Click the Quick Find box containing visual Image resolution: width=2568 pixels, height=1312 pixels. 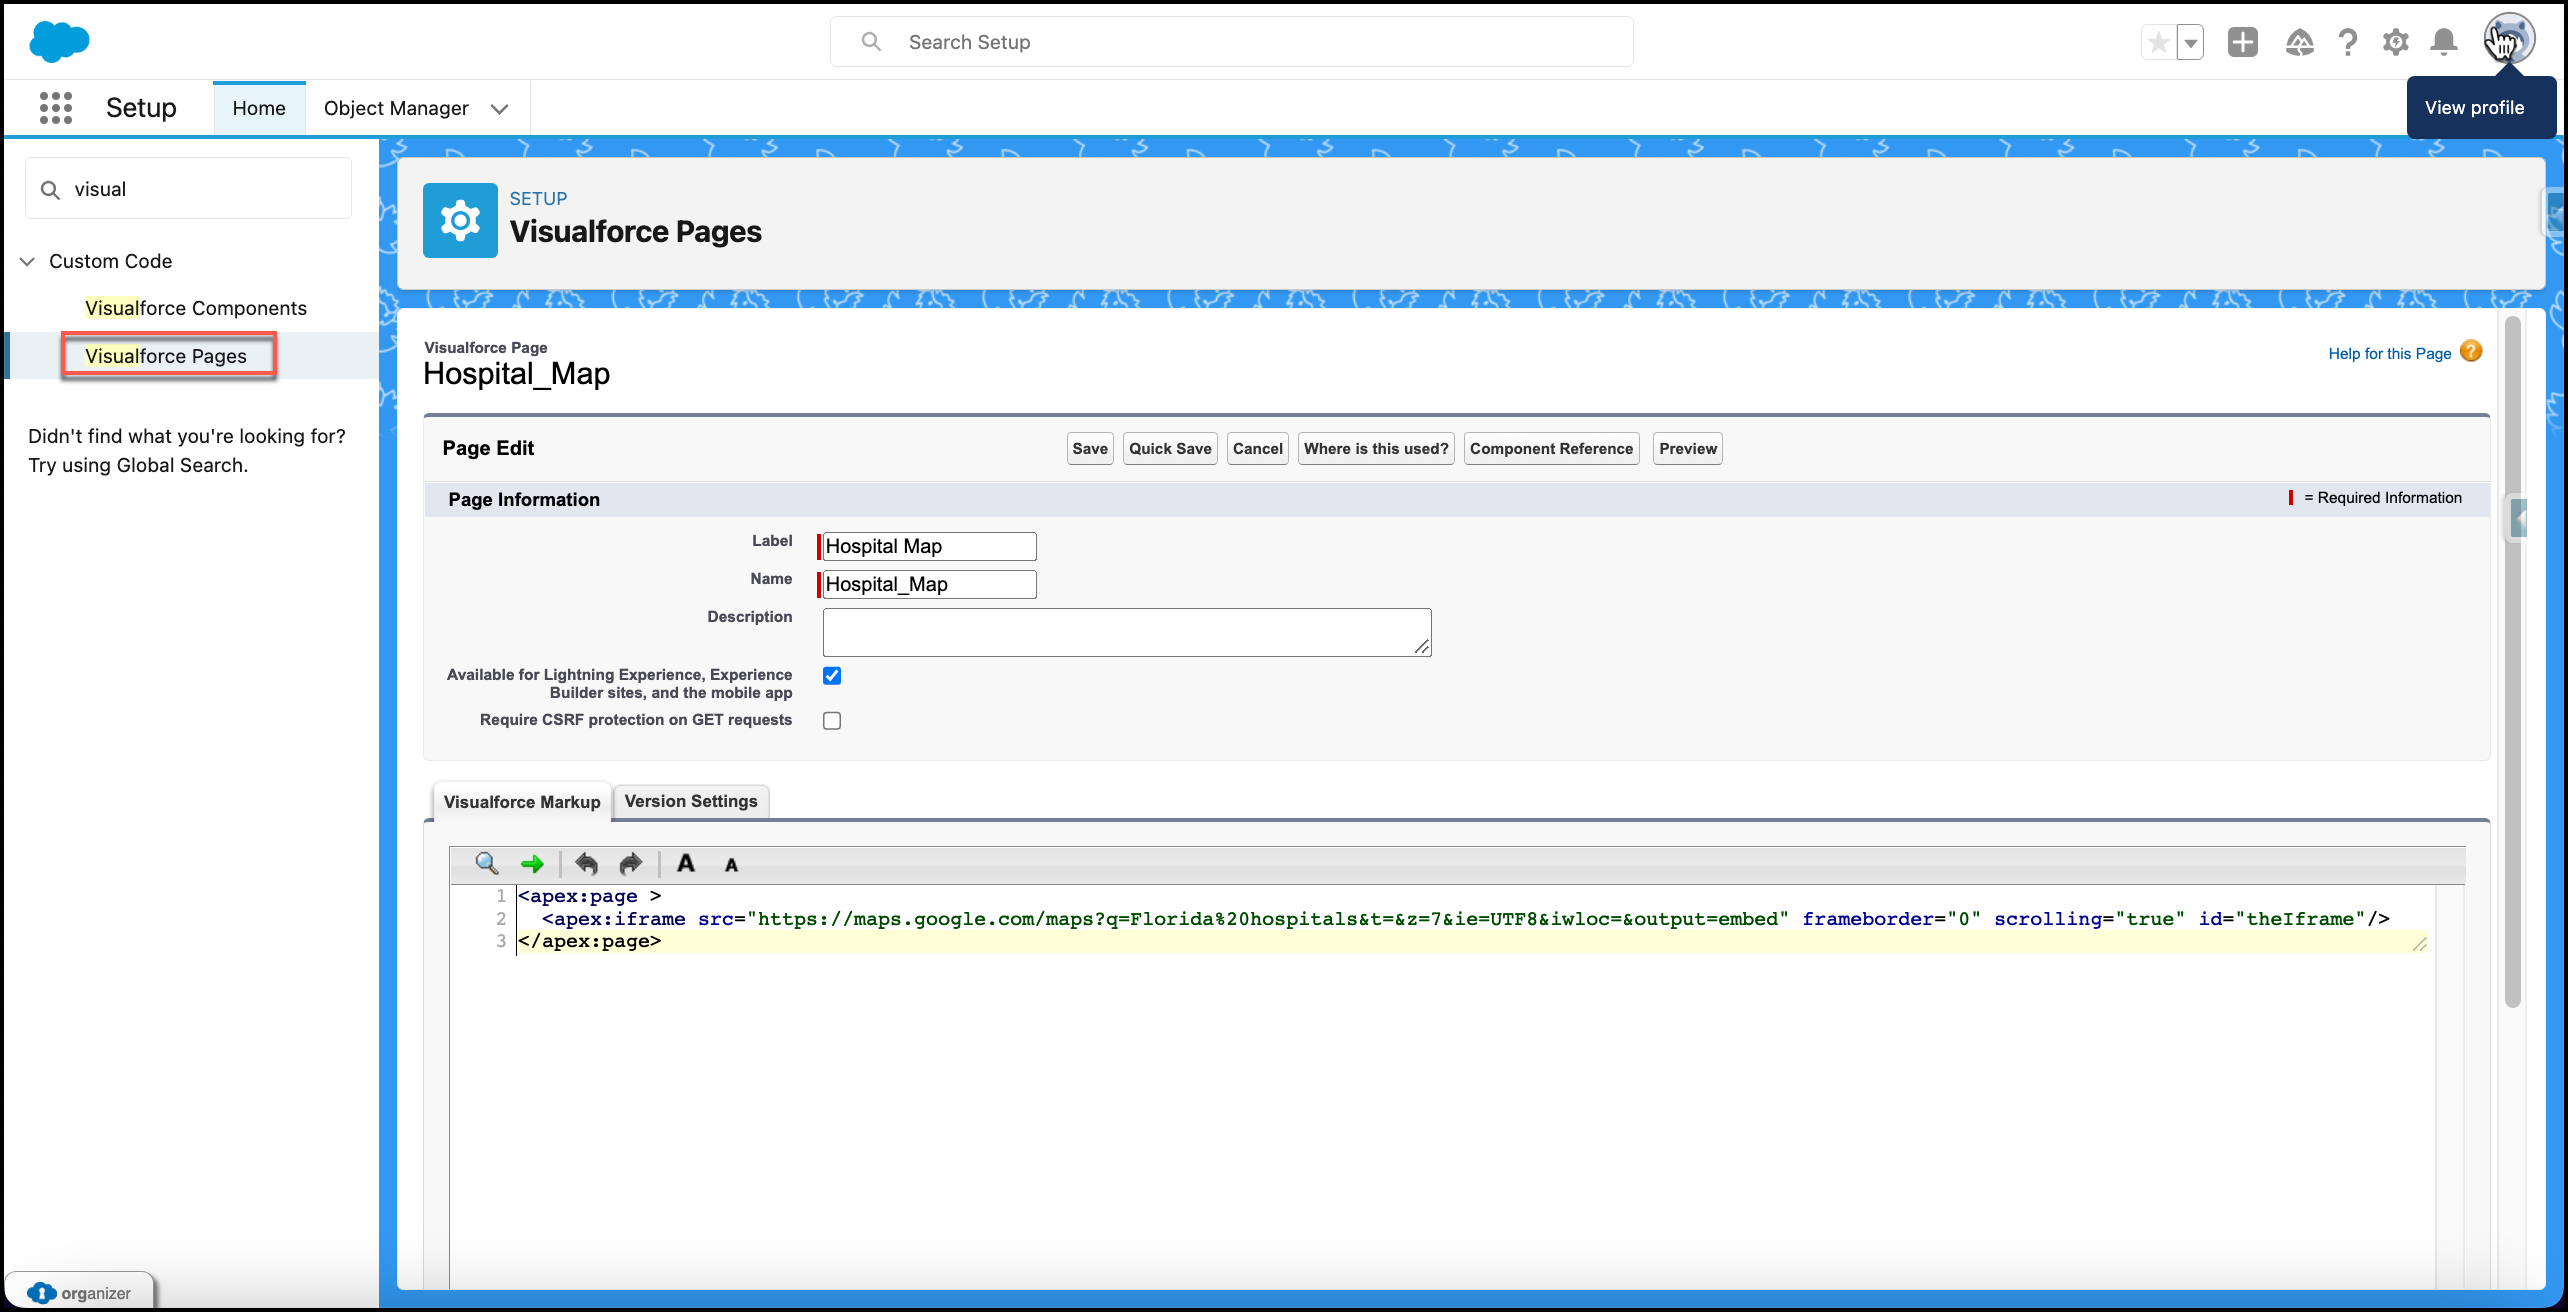click(x=189, y=189)
